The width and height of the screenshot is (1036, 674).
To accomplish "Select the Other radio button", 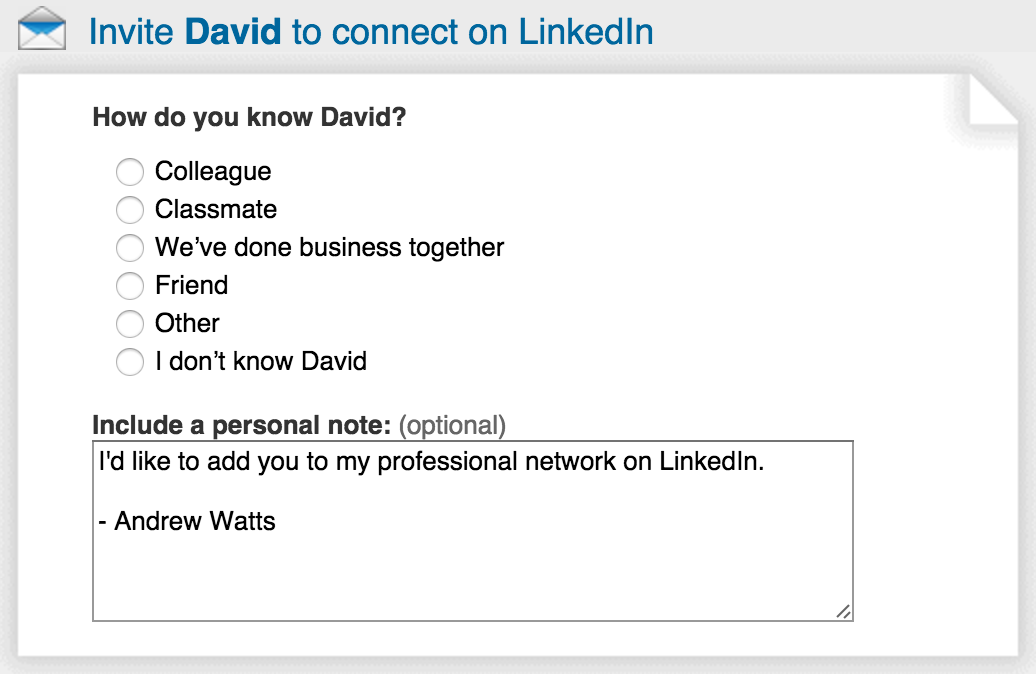I will coord(130,324).
